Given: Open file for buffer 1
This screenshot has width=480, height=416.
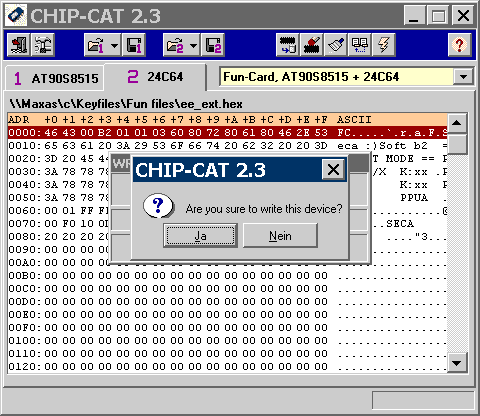Looking at the screenshot, I should [x=96, y=45].
